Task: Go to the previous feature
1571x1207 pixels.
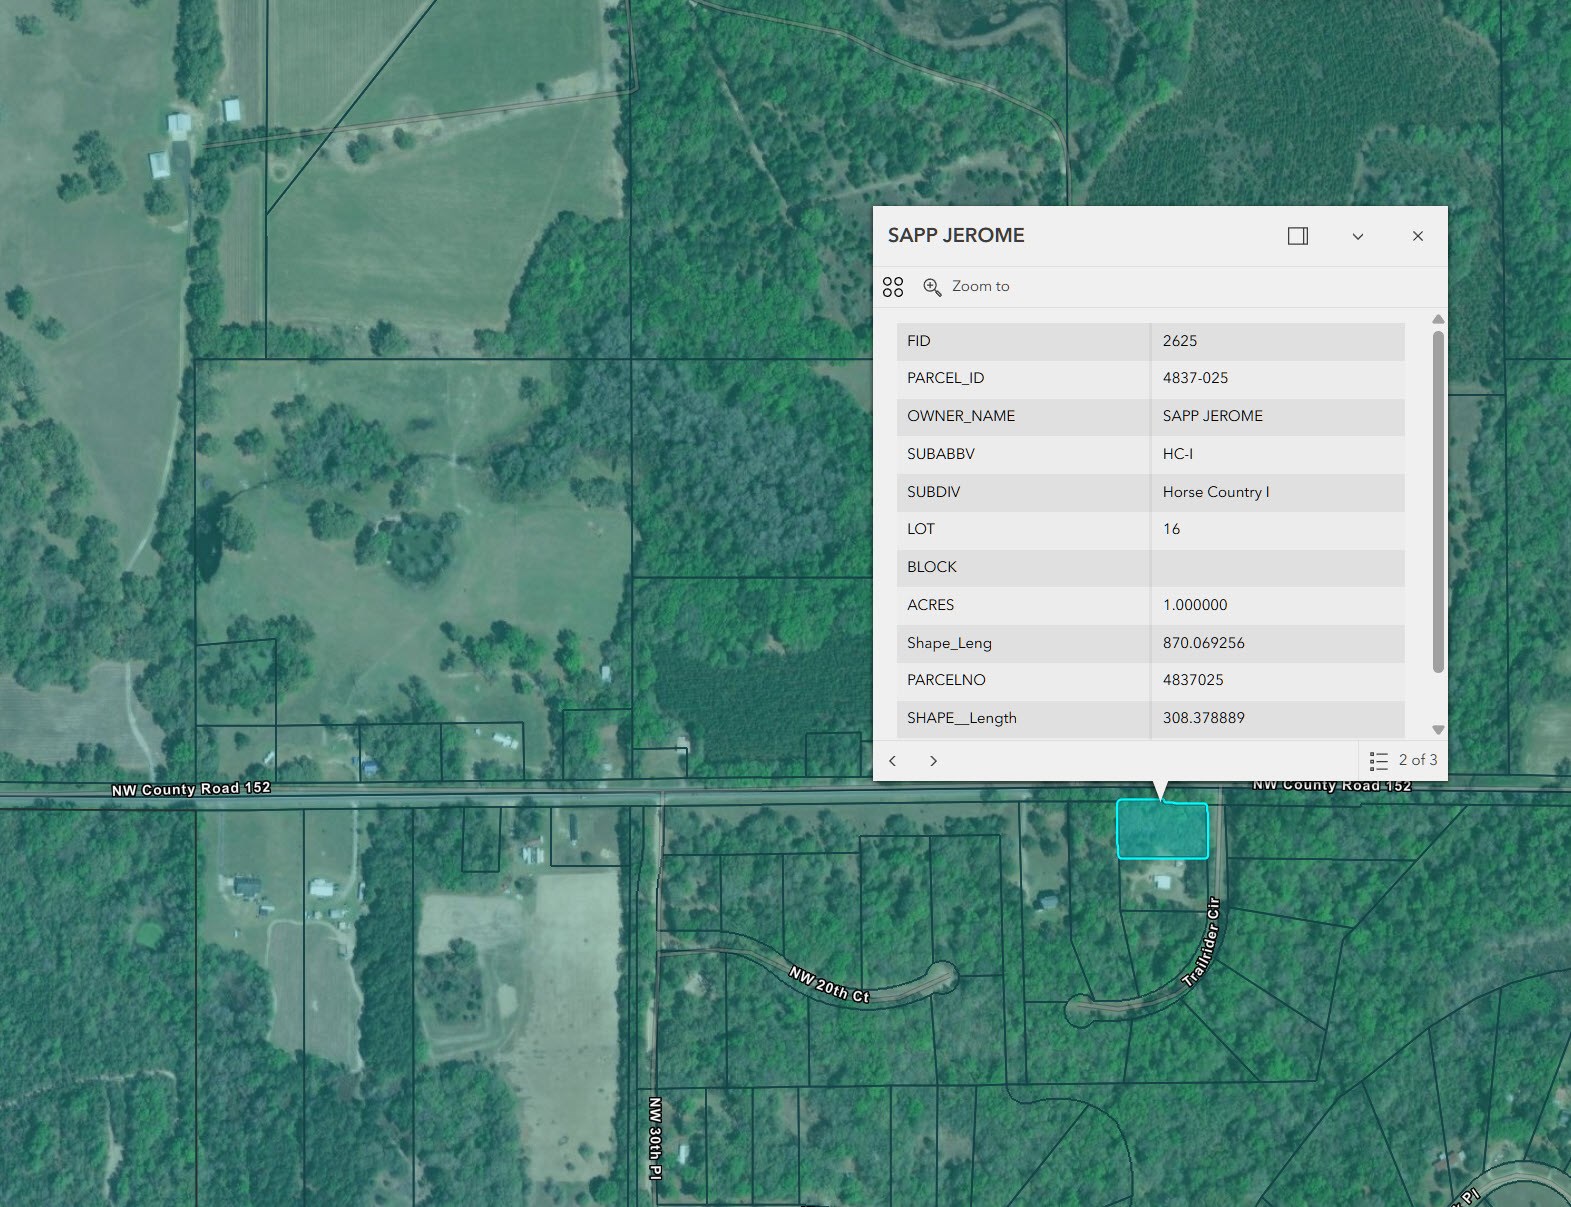Action: coord(893,761)
